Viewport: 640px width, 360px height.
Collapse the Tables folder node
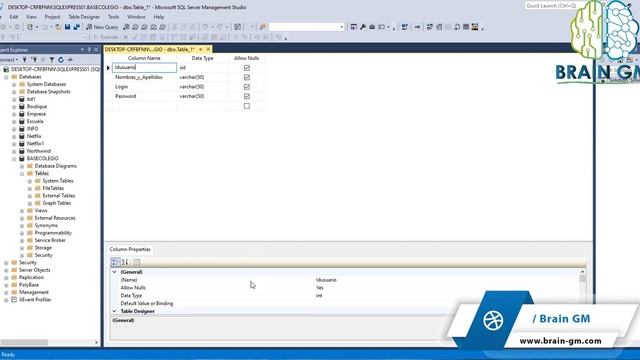(22, 173)
